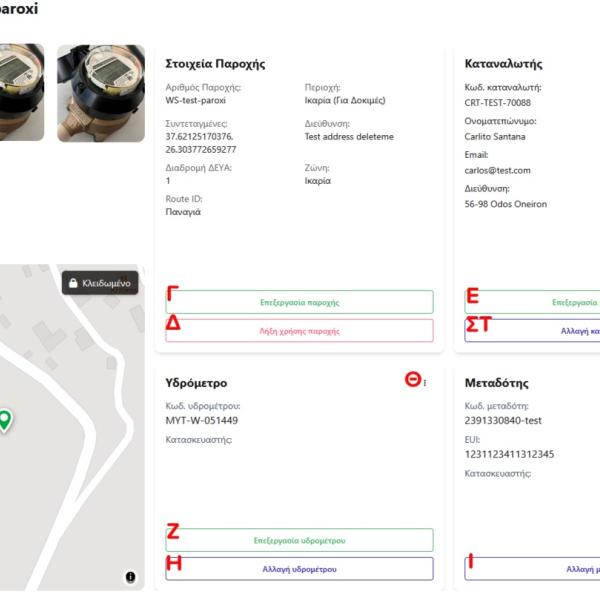Click the meter code MYT-W-051449

tap(201, 420)
